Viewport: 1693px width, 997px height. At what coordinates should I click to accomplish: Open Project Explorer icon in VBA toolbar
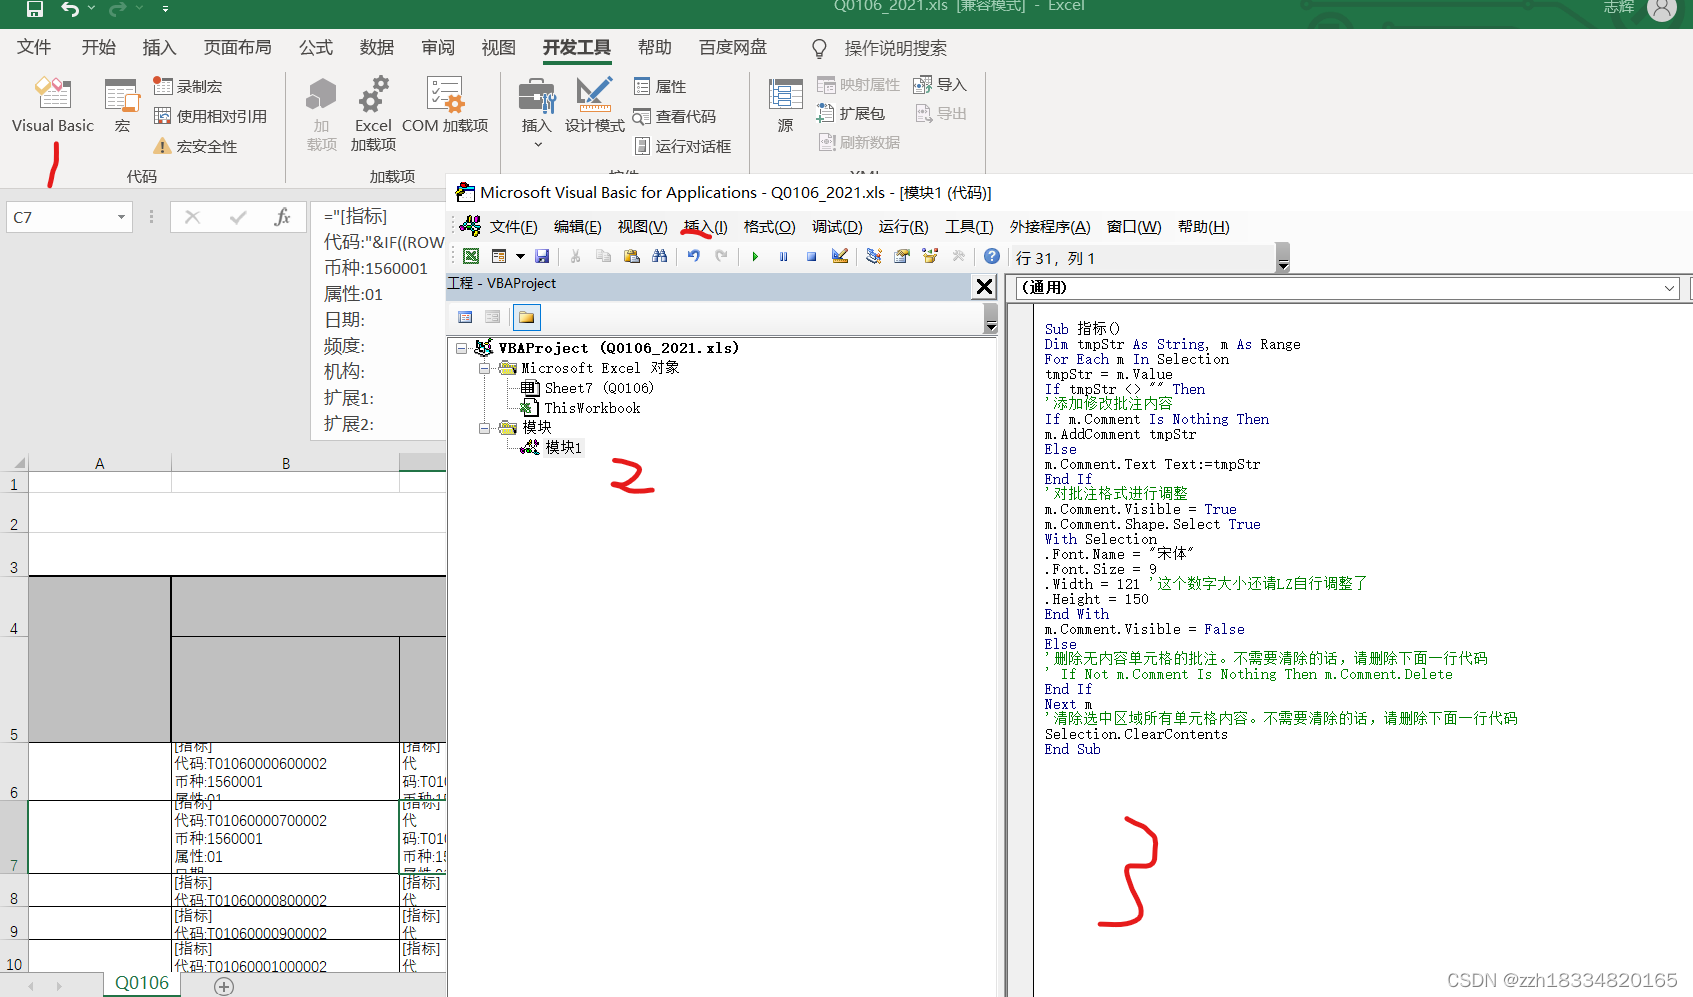pos(873,257)
